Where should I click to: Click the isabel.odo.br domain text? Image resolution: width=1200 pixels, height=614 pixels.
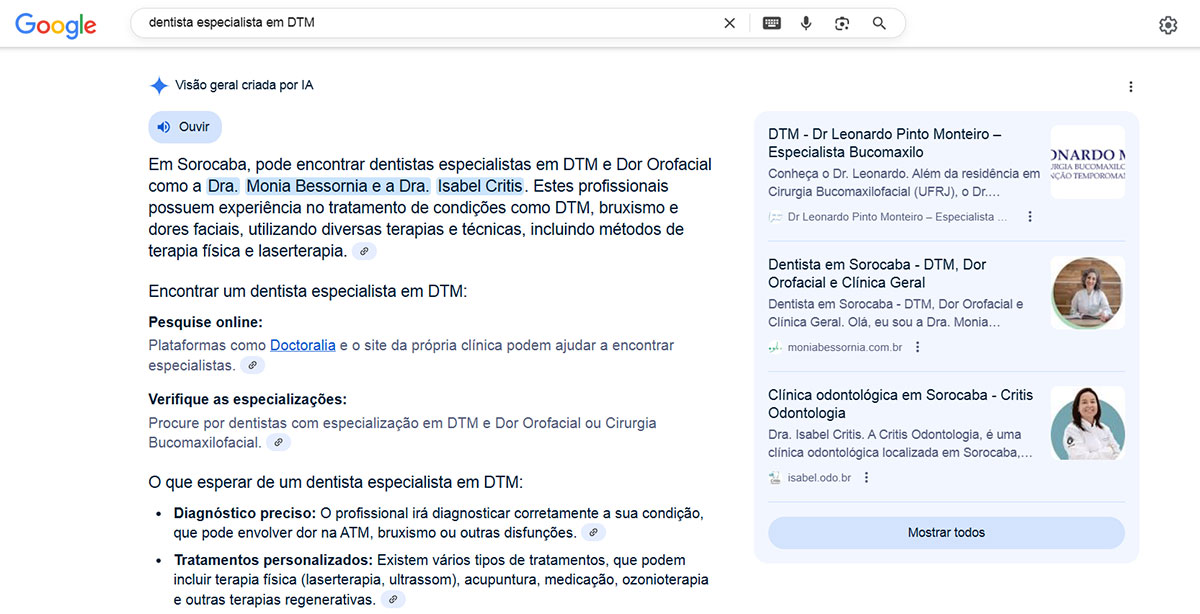click(x=820, y=478)
